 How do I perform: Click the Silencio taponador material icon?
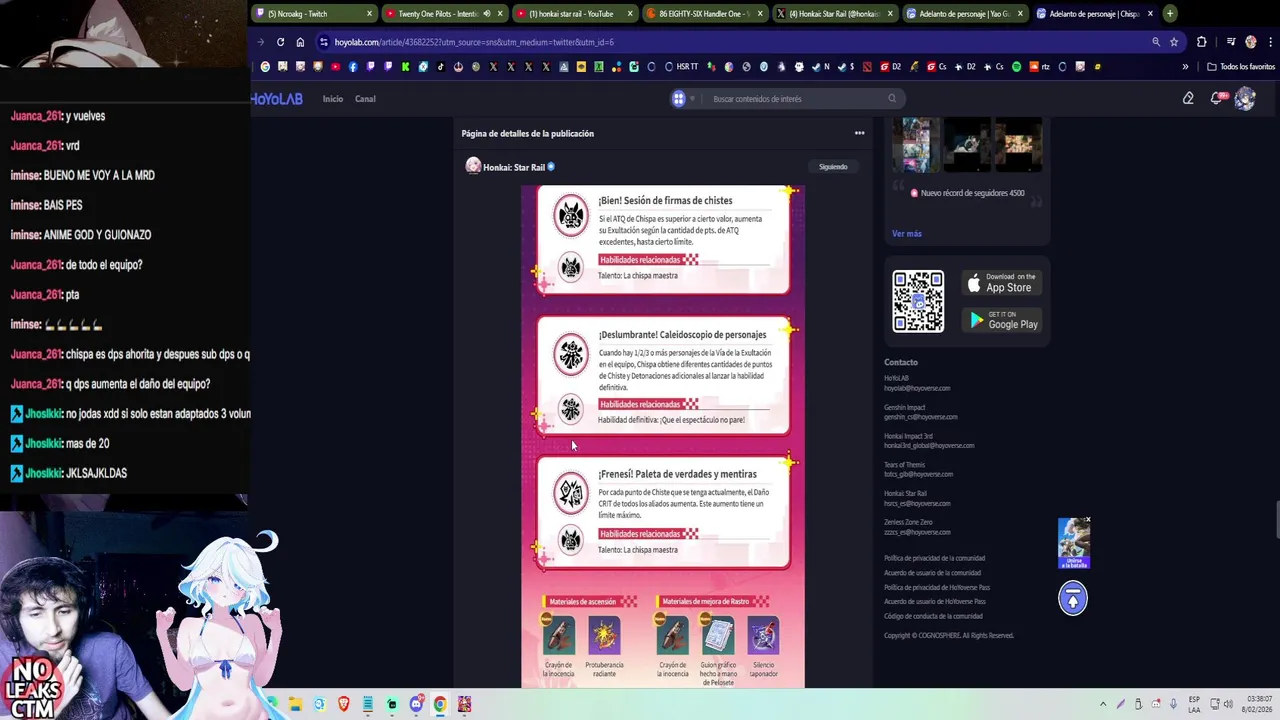[764, 636]
